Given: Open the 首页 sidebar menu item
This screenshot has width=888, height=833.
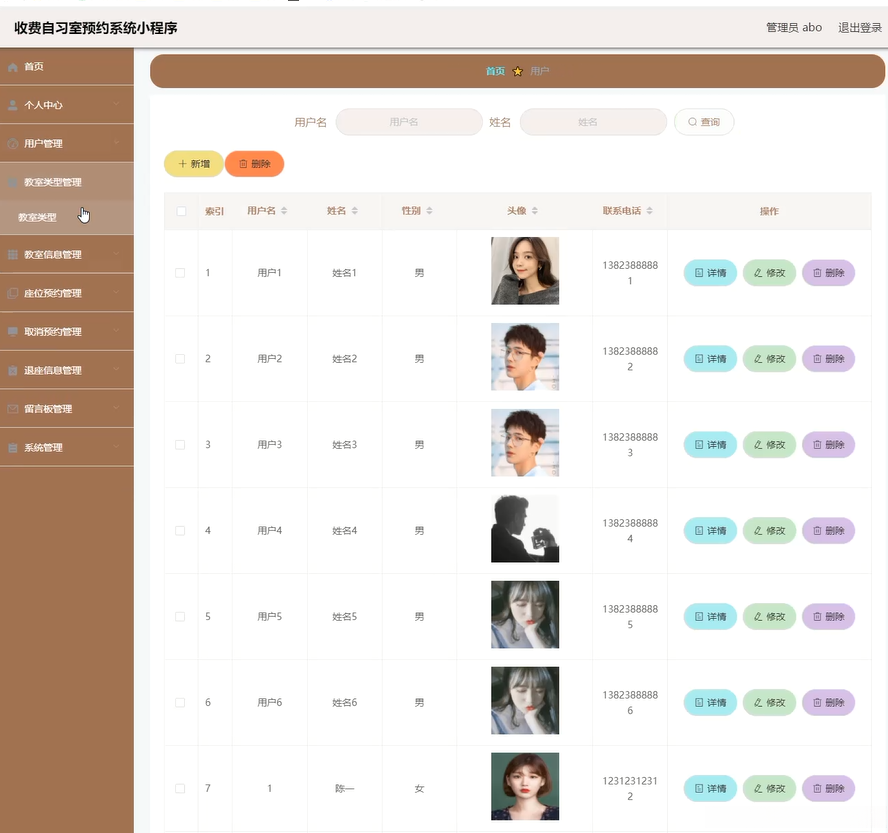Looking at the screenshot, I should pyautogui.click(x=67, y=67).
